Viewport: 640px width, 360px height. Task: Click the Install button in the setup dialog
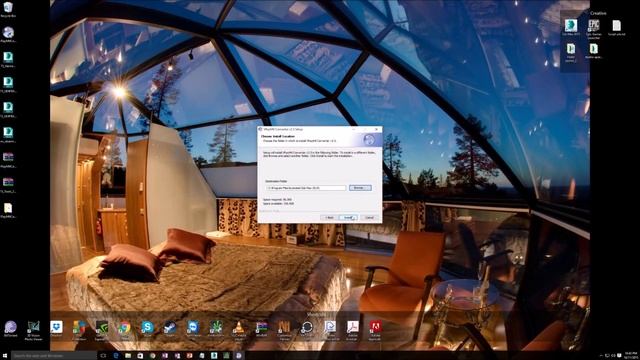click(349, 218)
